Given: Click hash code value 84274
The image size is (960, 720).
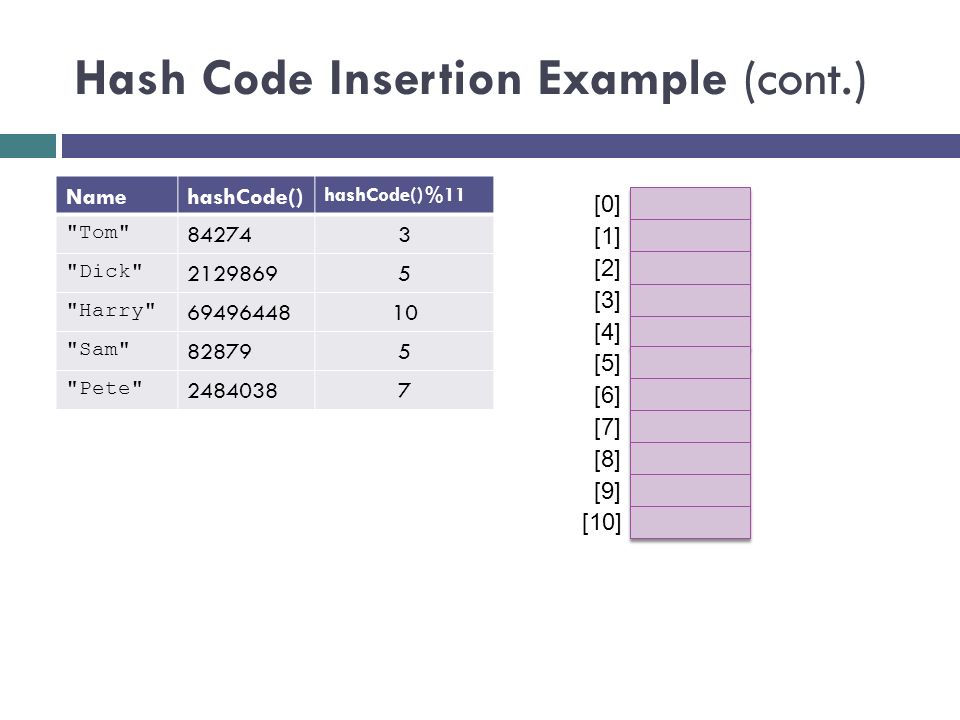Looking at the screenshot, I should [x=219, y=234].
